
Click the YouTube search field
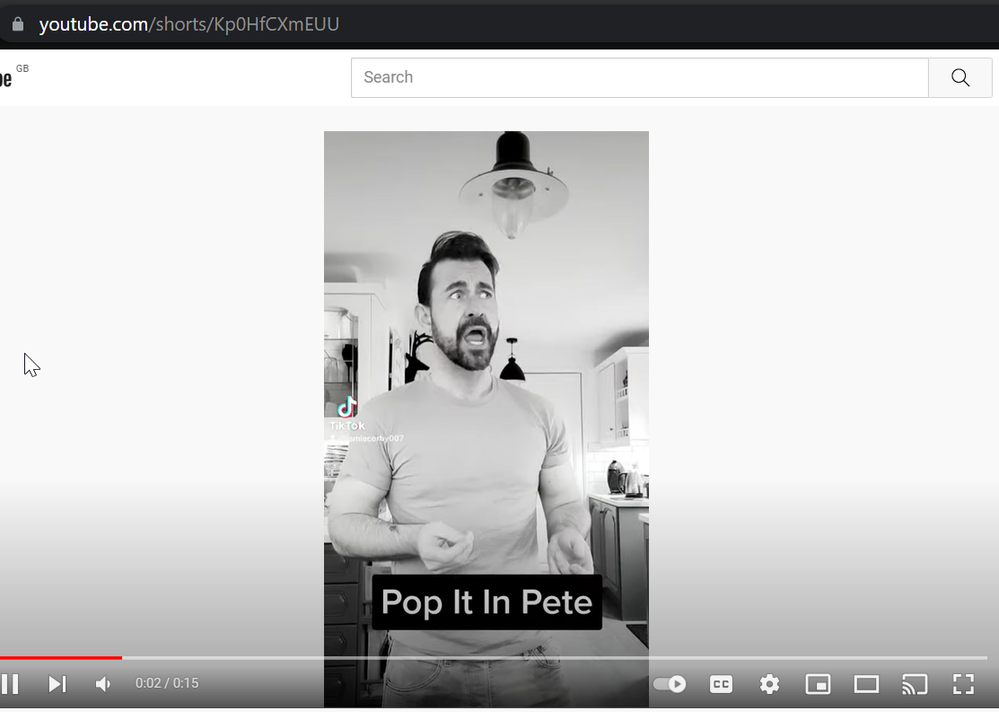pyautogui.click(x=640, y=78)
